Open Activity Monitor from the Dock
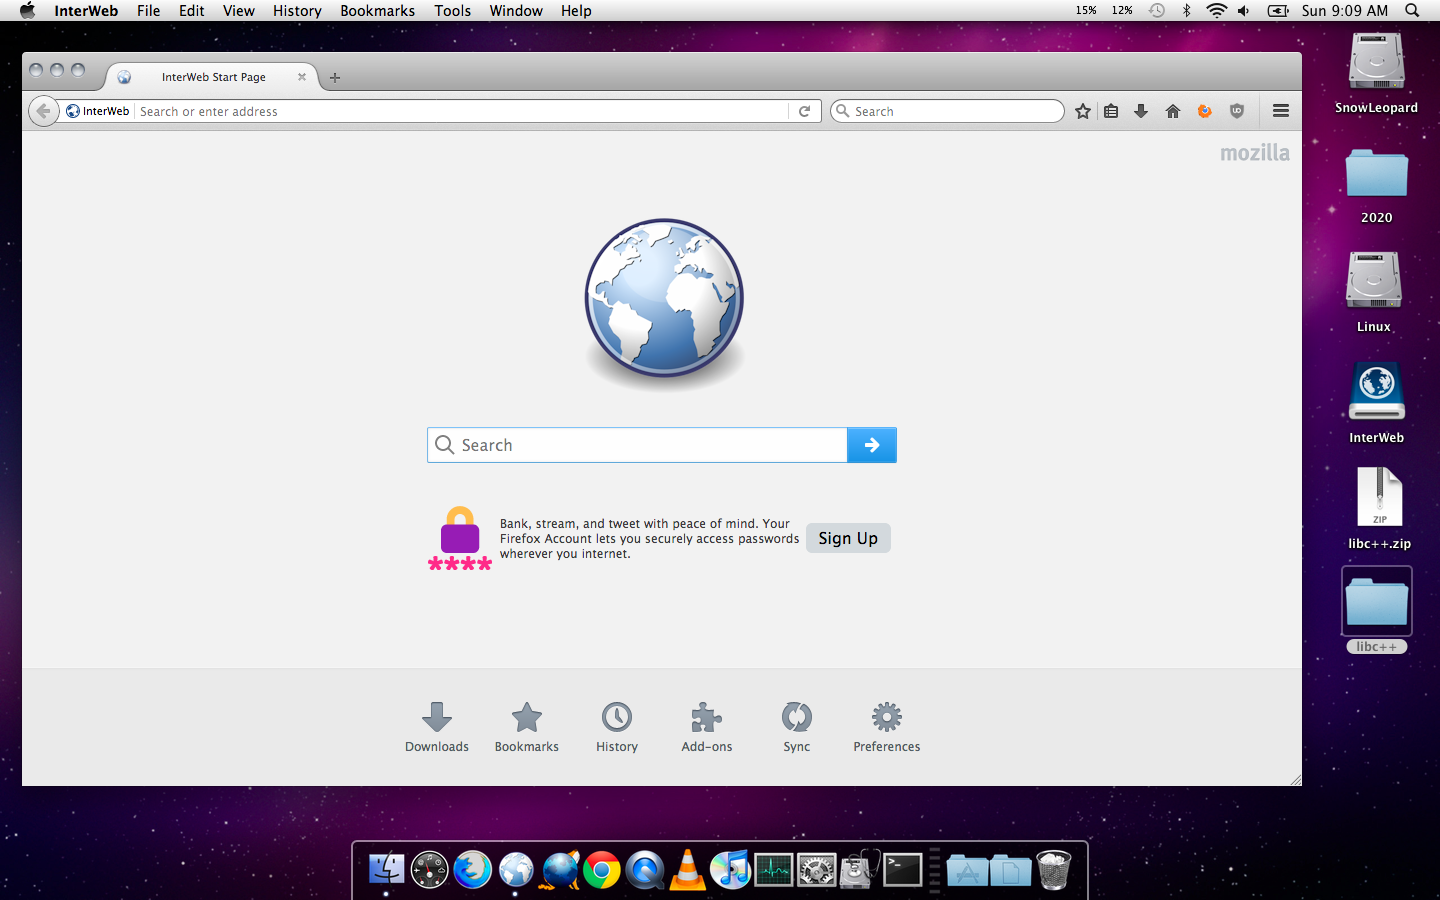The width and height of the screenshot is (1440, 900). (x=774, y=870)
